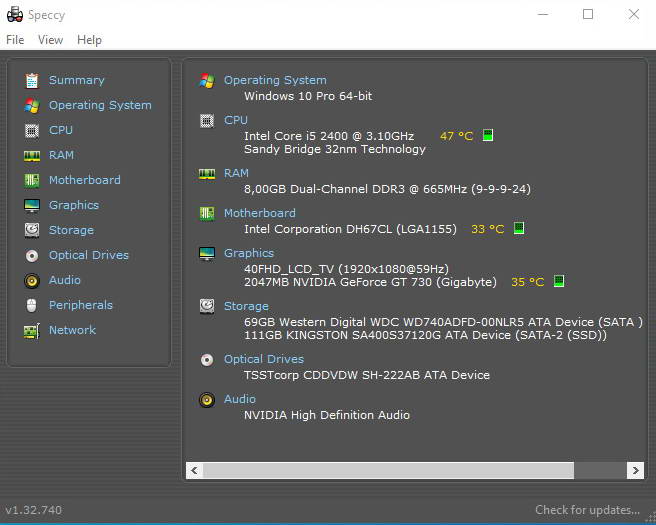The height and width of the screenshot is (525, 656).
Task: Click horizontal scrollbar left arrow
Action: pos(194,470)
